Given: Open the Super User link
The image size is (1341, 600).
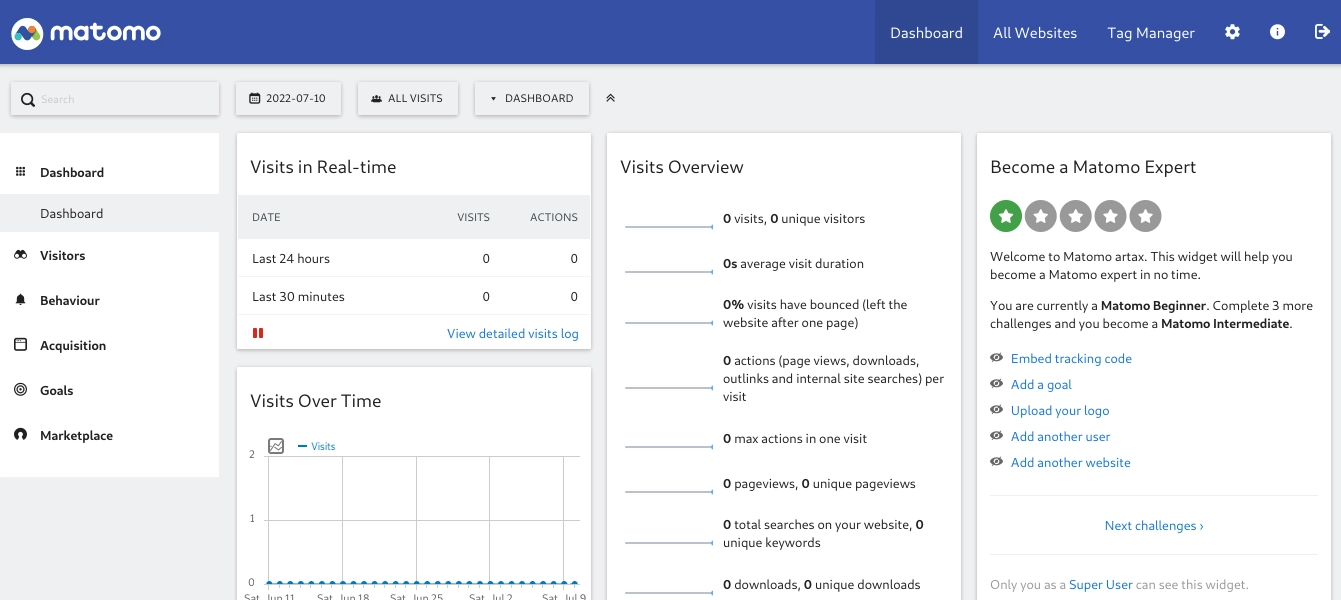Looking at the screenshot, I should [x=1101, y=584].
